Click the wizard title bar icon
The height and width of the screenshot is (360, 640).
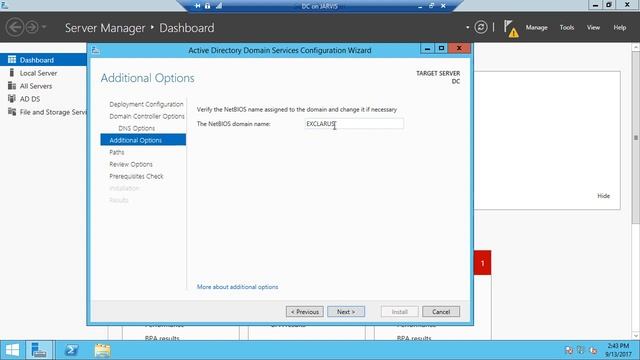point(96,50)
